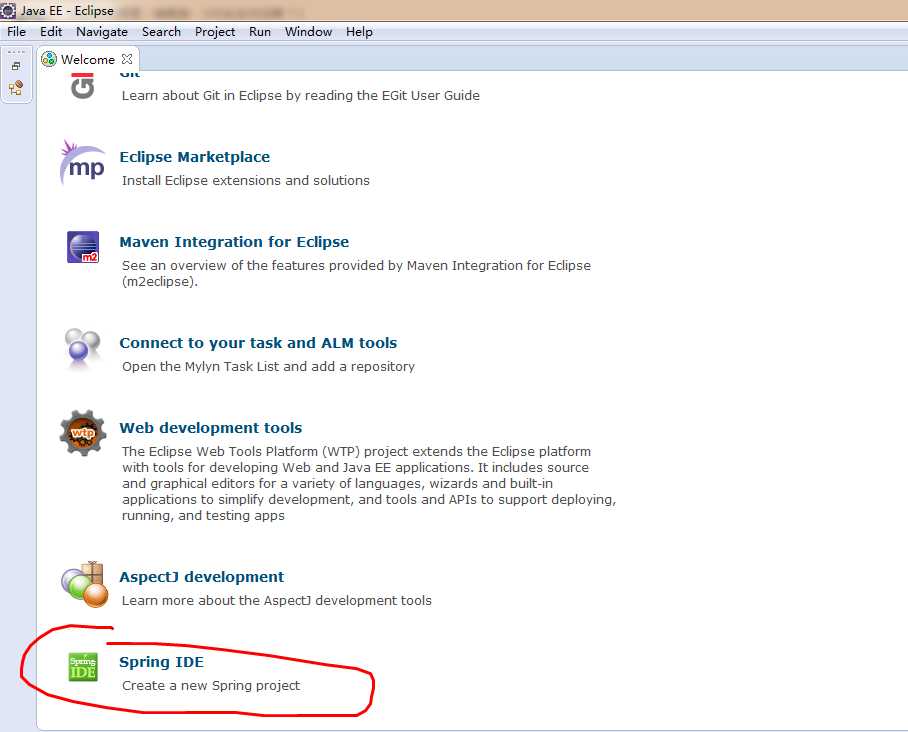Click 'Learn about Git in Eclipse' description text

coord(301,96)
